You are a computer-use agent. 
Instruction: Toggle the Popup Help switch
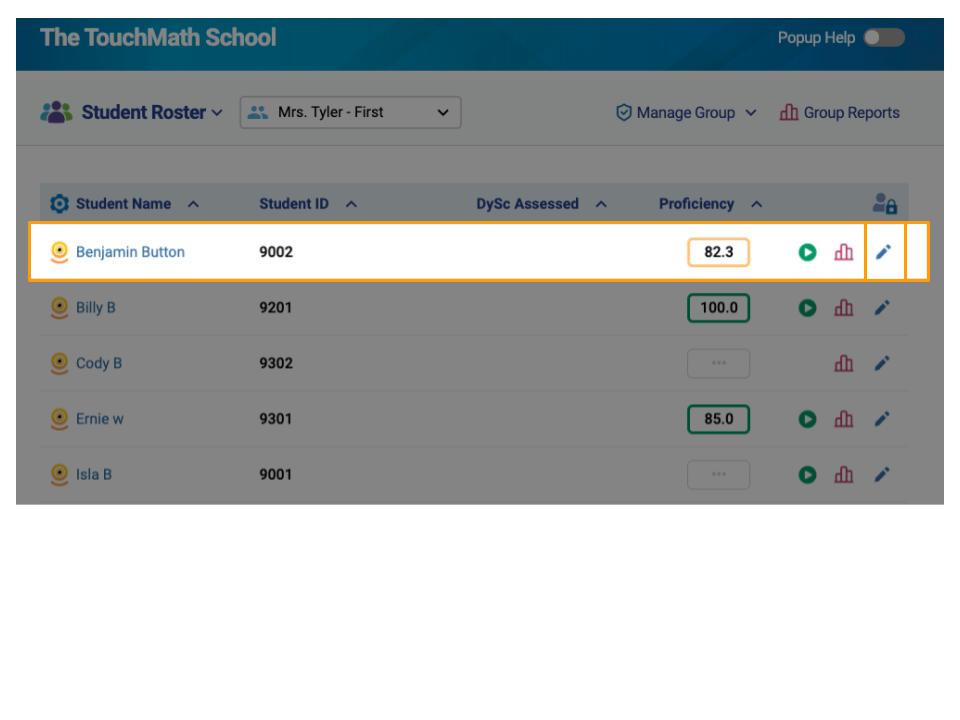point(883,37)
